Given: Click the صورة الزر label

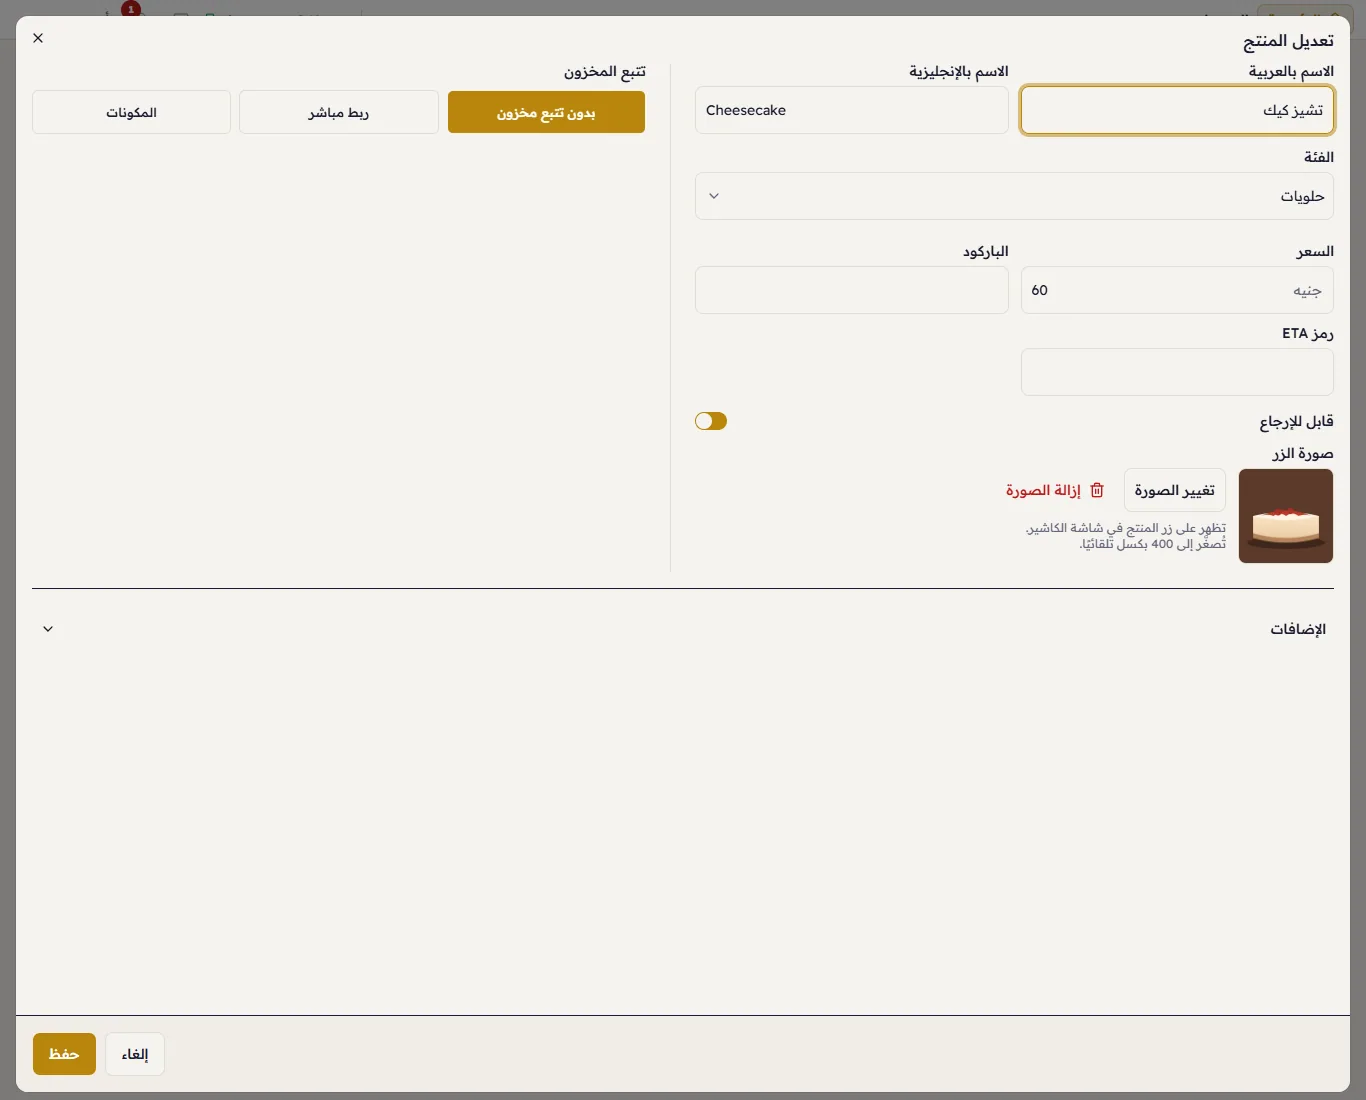Looking at the screenshot, I should (x=1303, y=453).
